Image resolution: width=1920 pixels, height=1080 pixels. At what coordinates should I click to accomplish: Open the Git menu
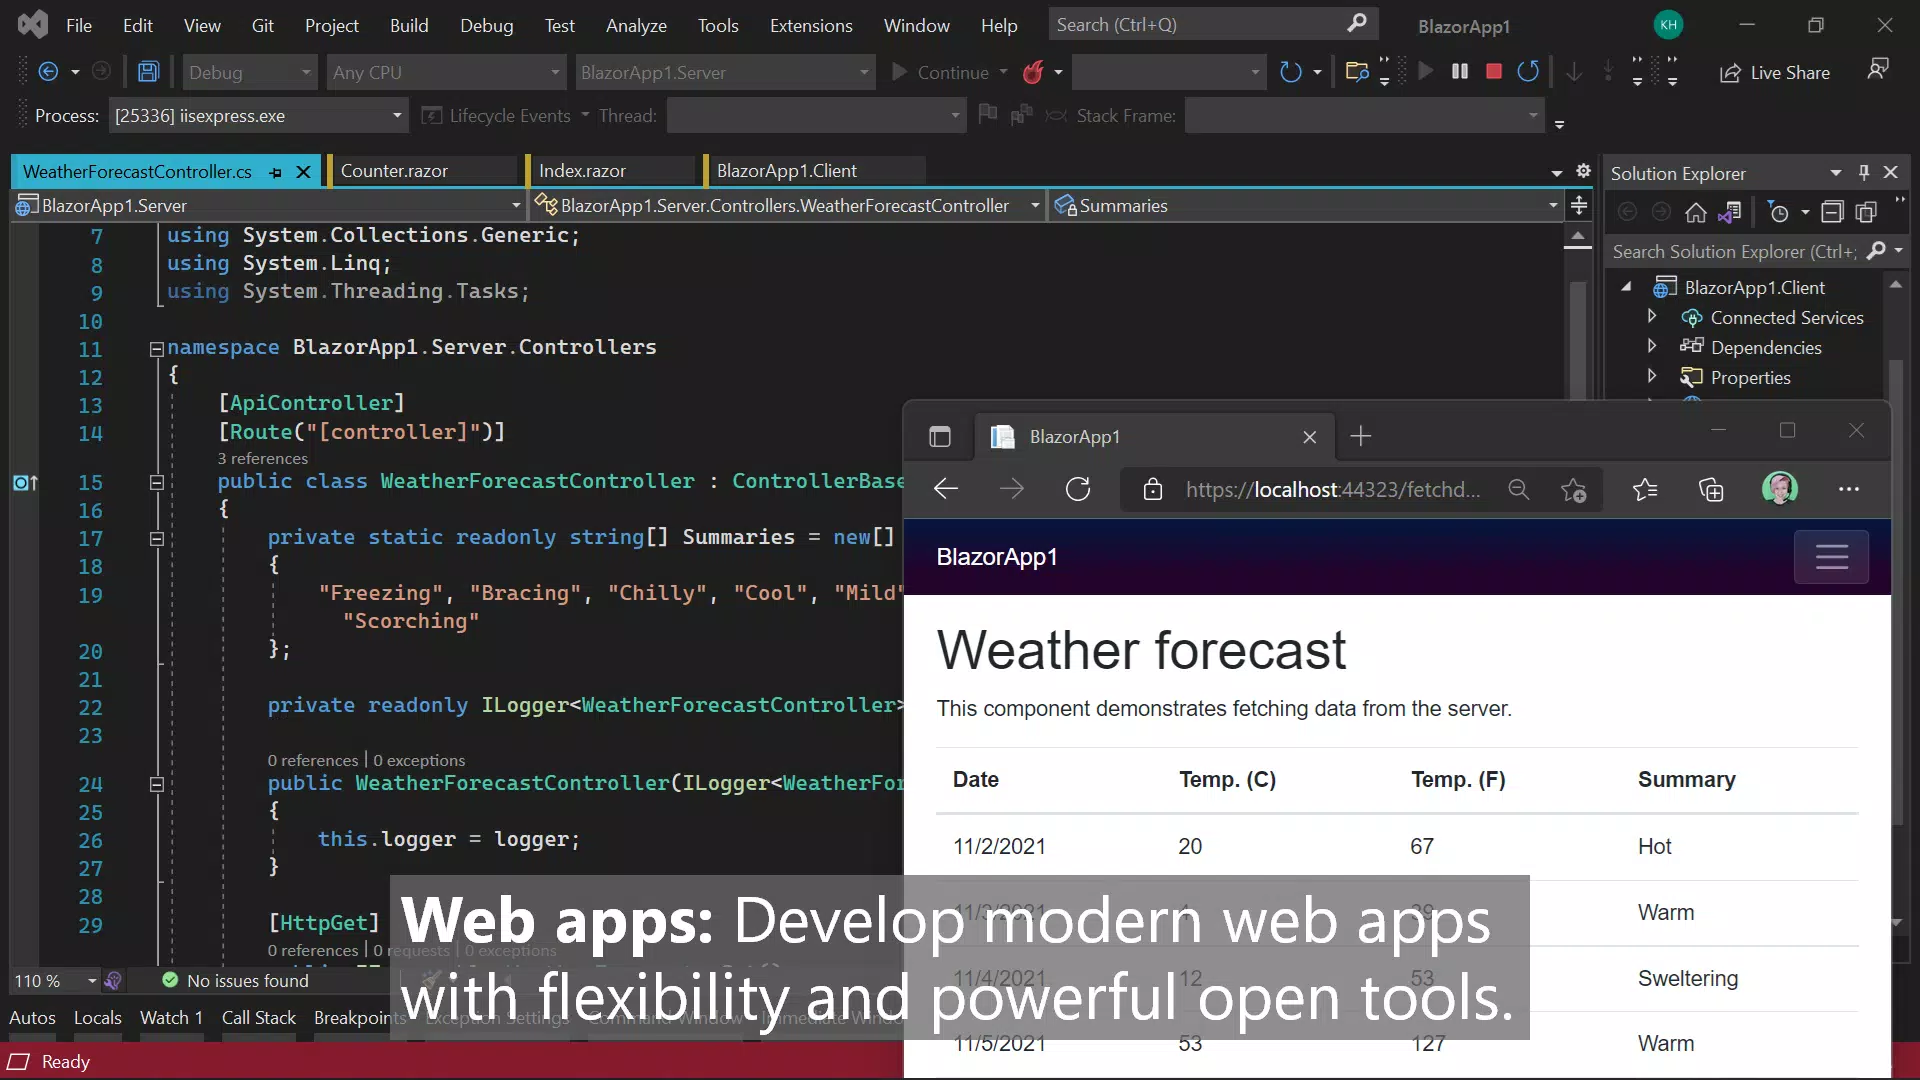[x=263, y=25]
